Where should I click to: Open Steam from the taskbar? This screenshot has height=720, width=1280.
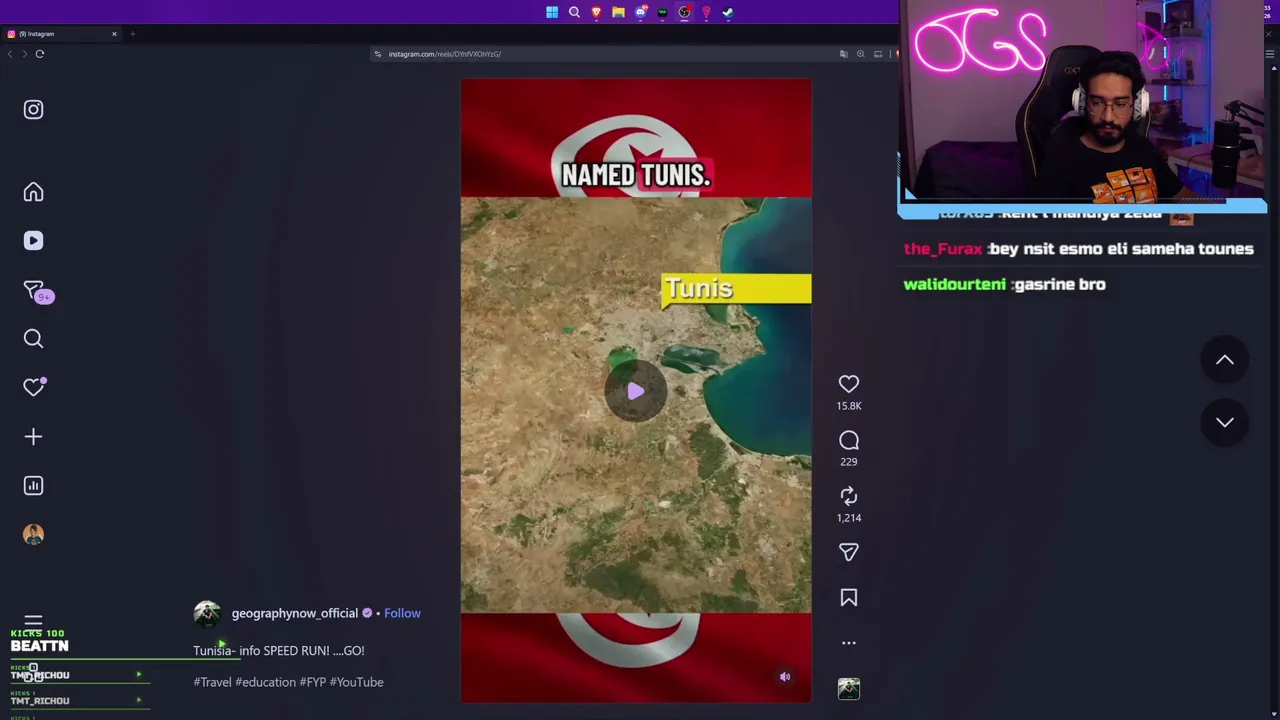click(x=728, y=12)
